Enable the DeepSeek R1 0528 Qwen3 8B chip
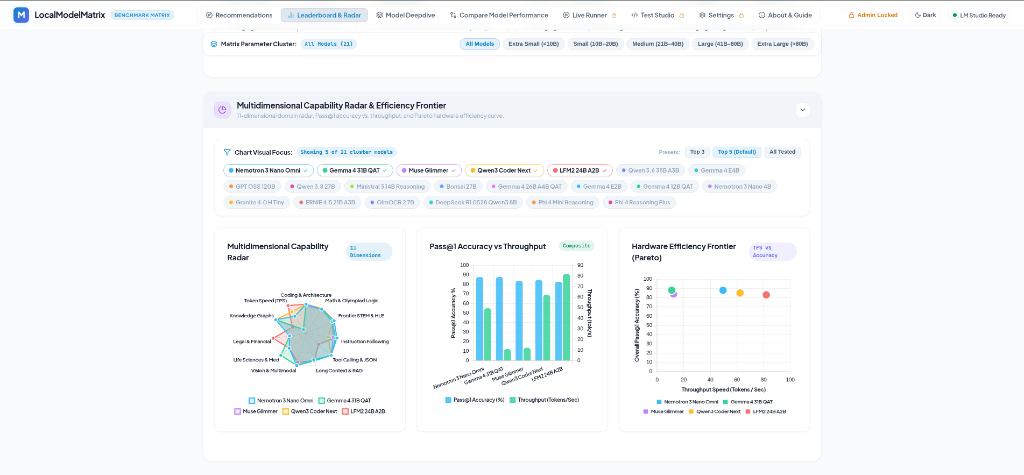Image resolution: width=1024 pixels, height=475 pixels. tap(473, 203)
